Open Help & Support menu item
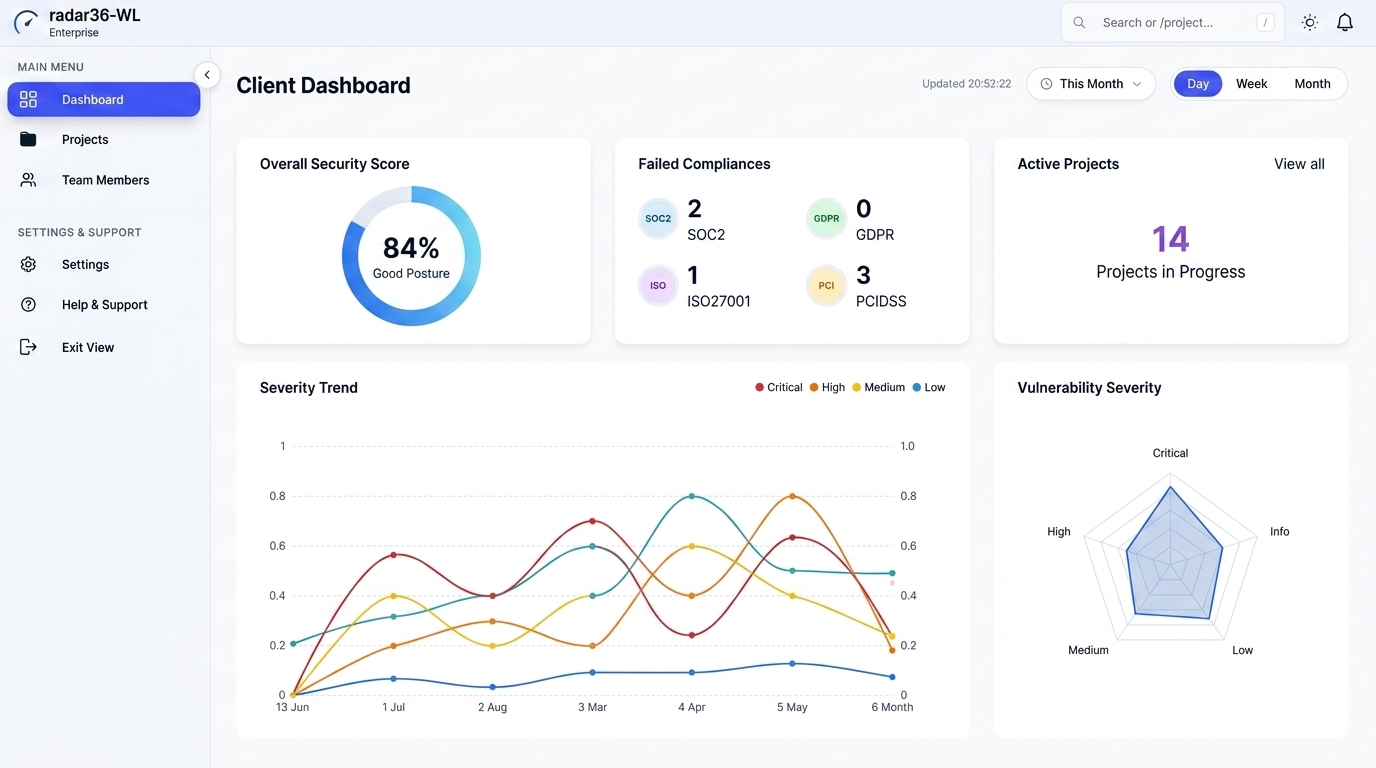The width and height of the screenshot is (1376, 768). click(x=104, y=304)
